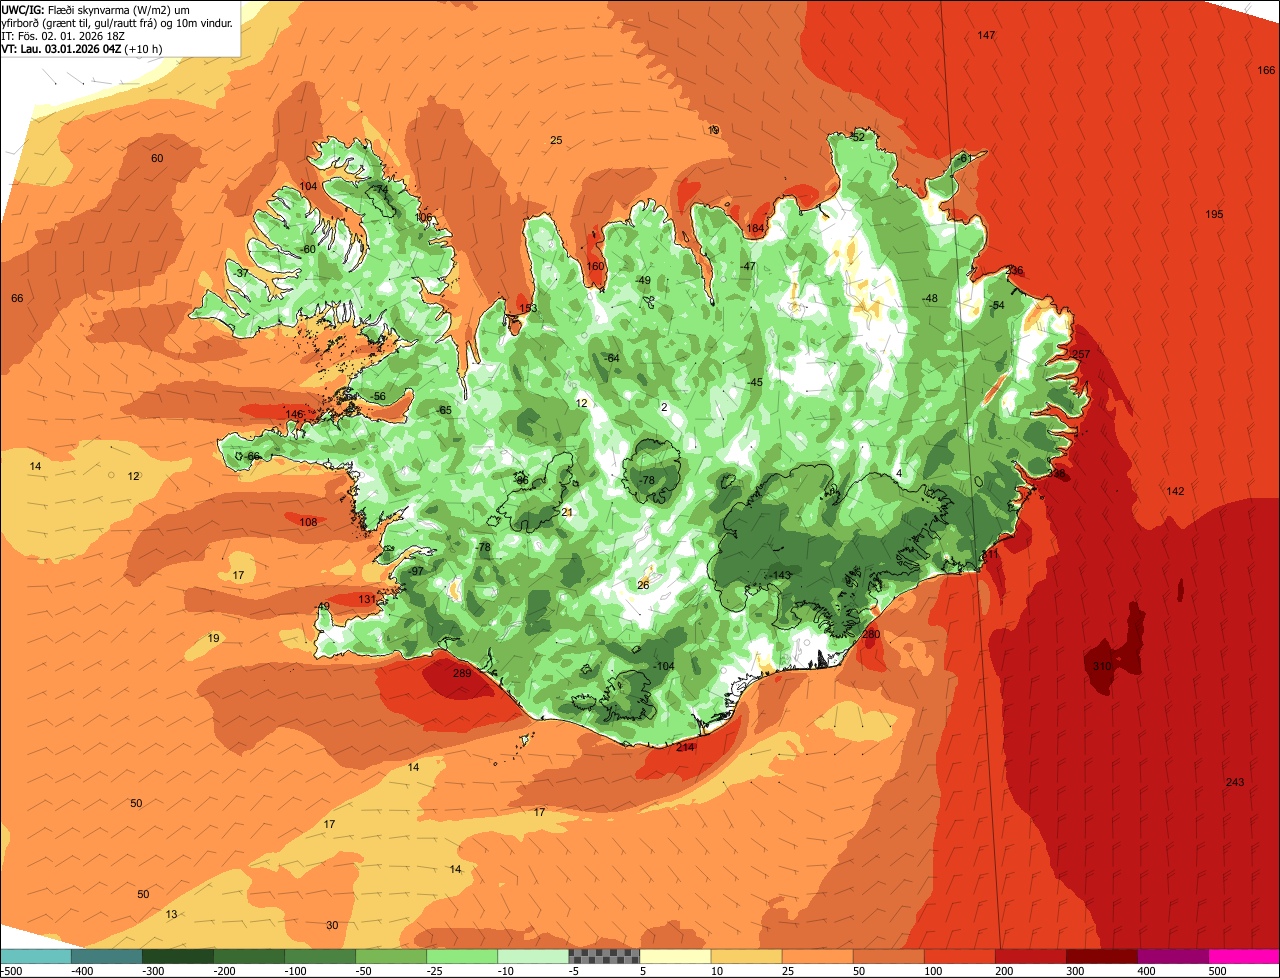Select the darkest green swatch between -300 and -200
The image size is (1280, 978).
tap(177, 956)
